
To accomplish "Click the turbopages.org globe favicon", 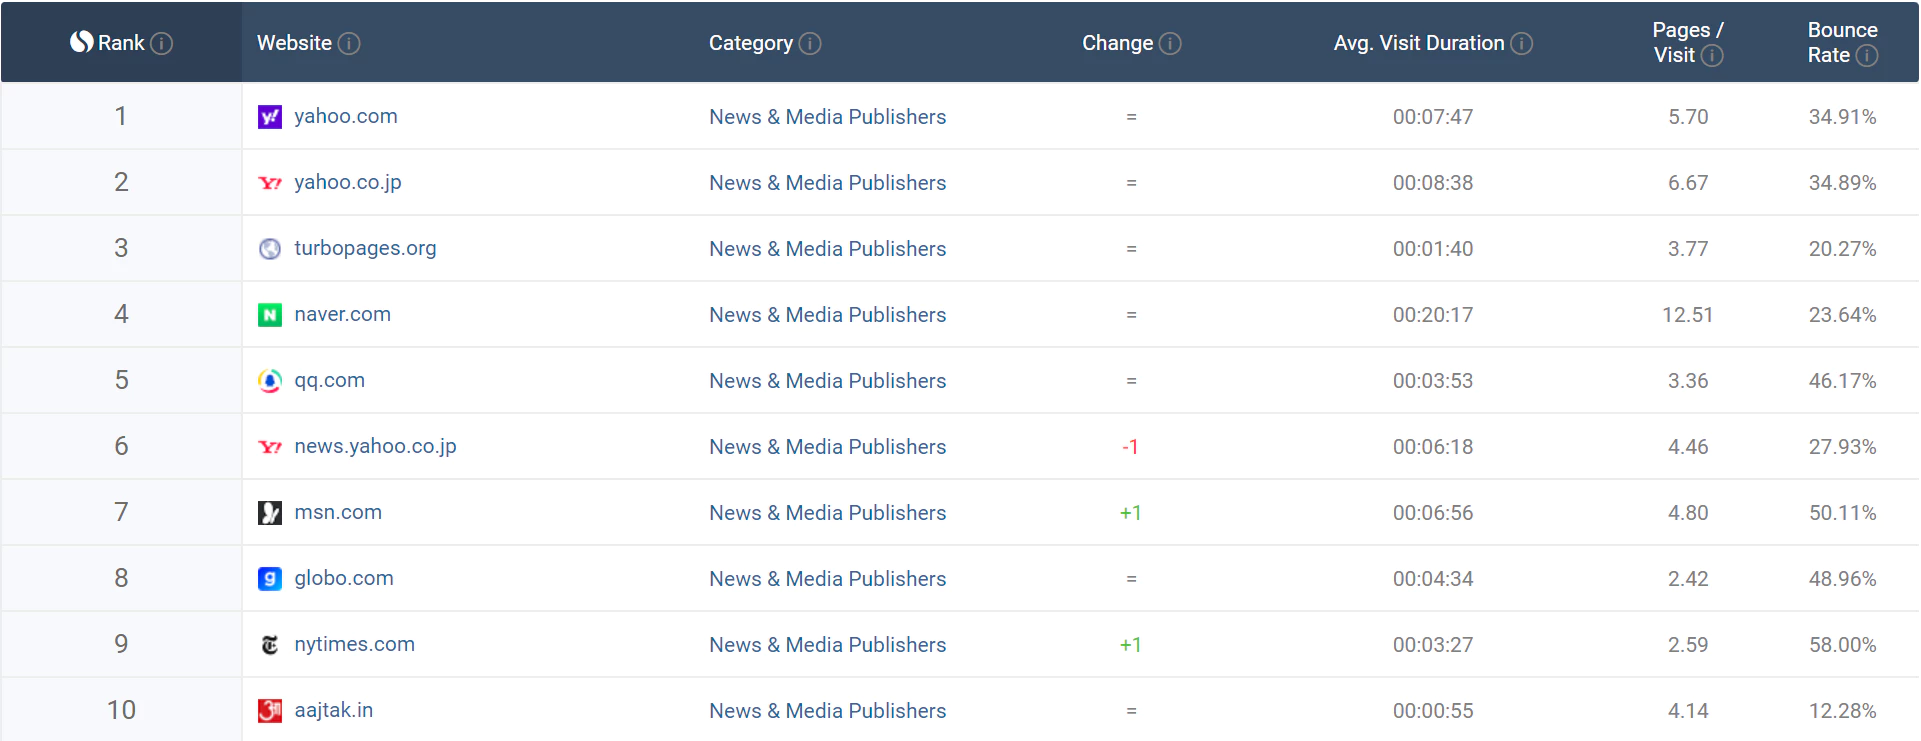I will pyautogui.click(x=270, y=249).
